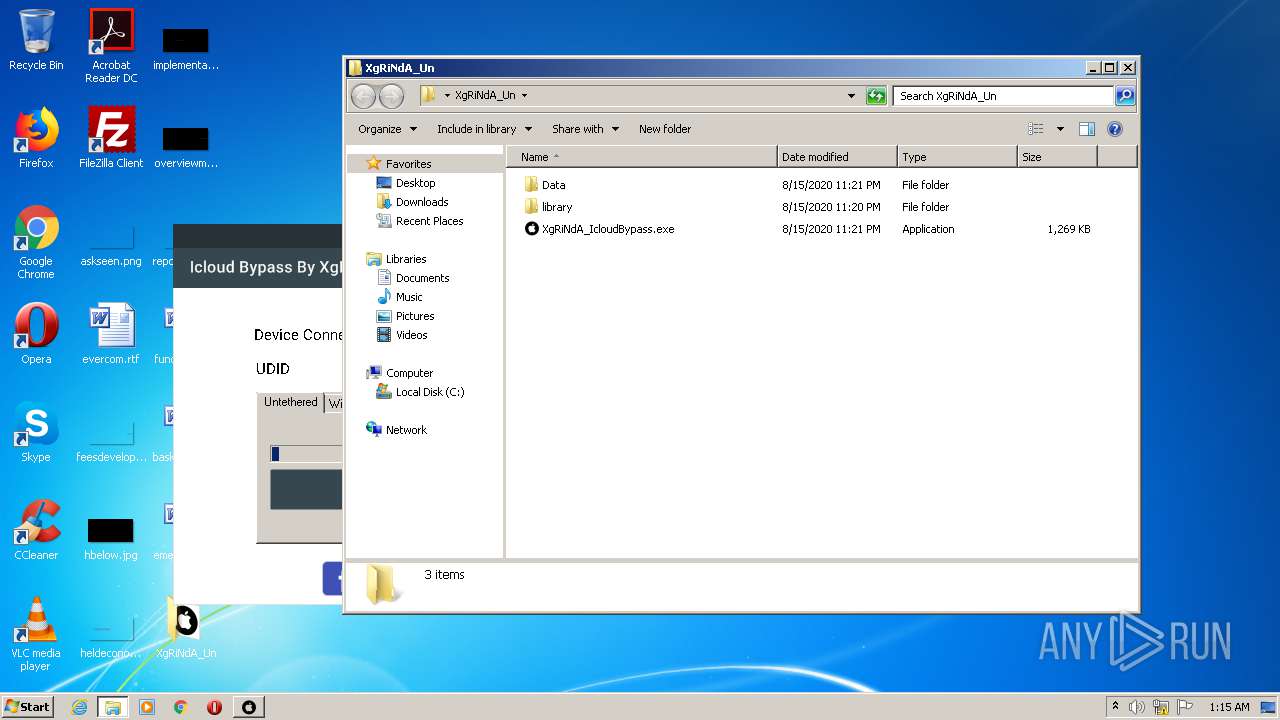Click progress bar in Icloud Bypass window
1280x720 pixels.
coord(306,454)
